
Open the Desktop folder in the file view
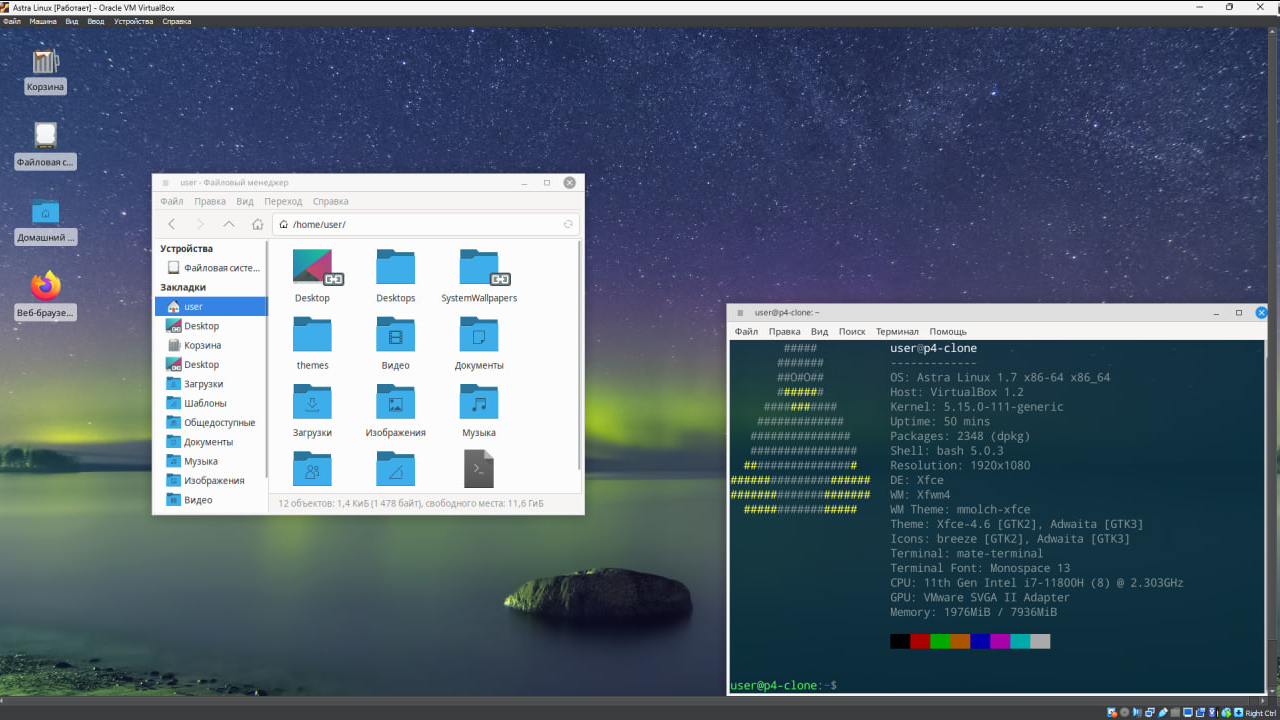click(x=312, y=275)
